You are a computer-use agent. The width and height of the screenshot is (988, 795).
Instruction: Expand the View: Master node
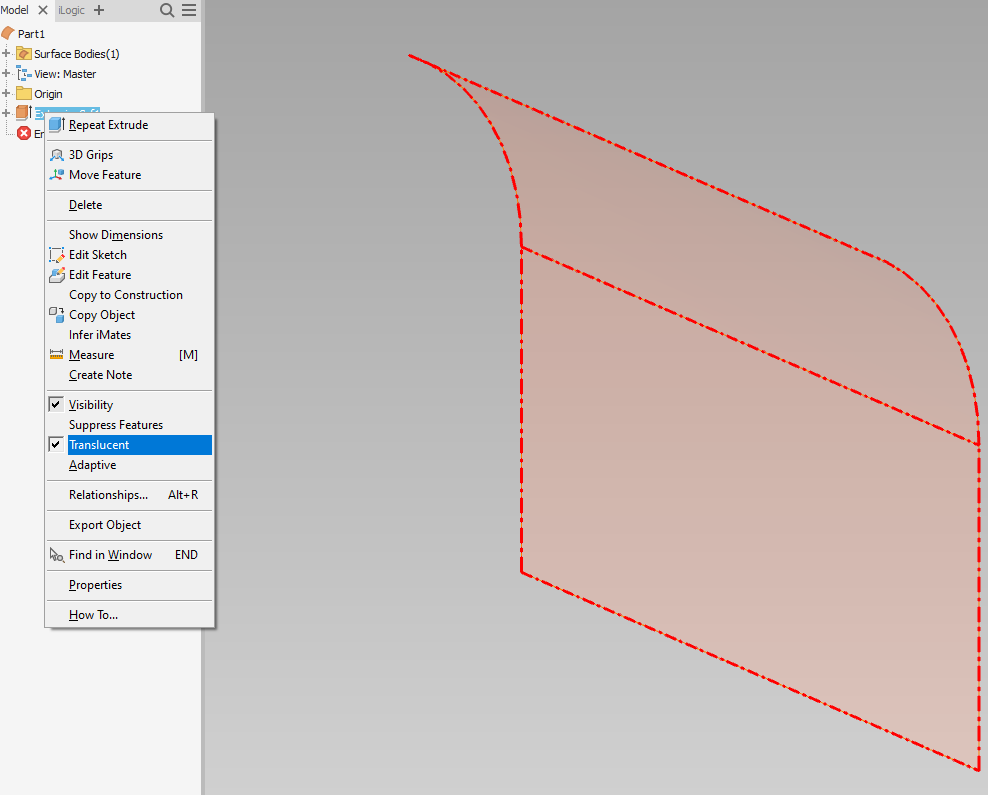6,73
